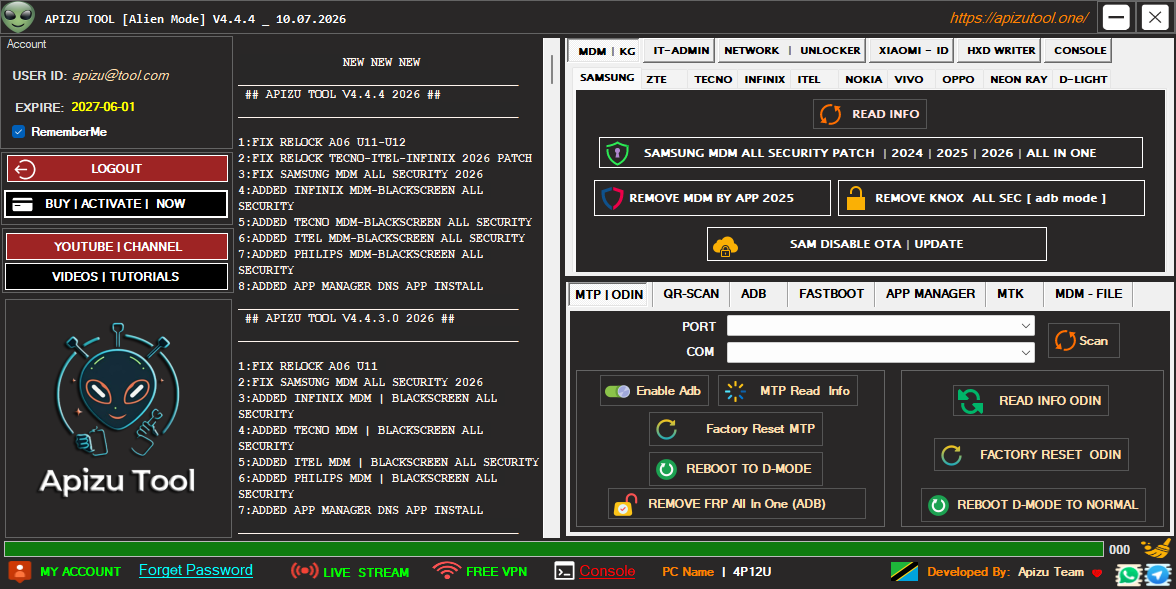
Task: Click the green icon on Reboot D-Mode to Normal
Action: point(938,505)
